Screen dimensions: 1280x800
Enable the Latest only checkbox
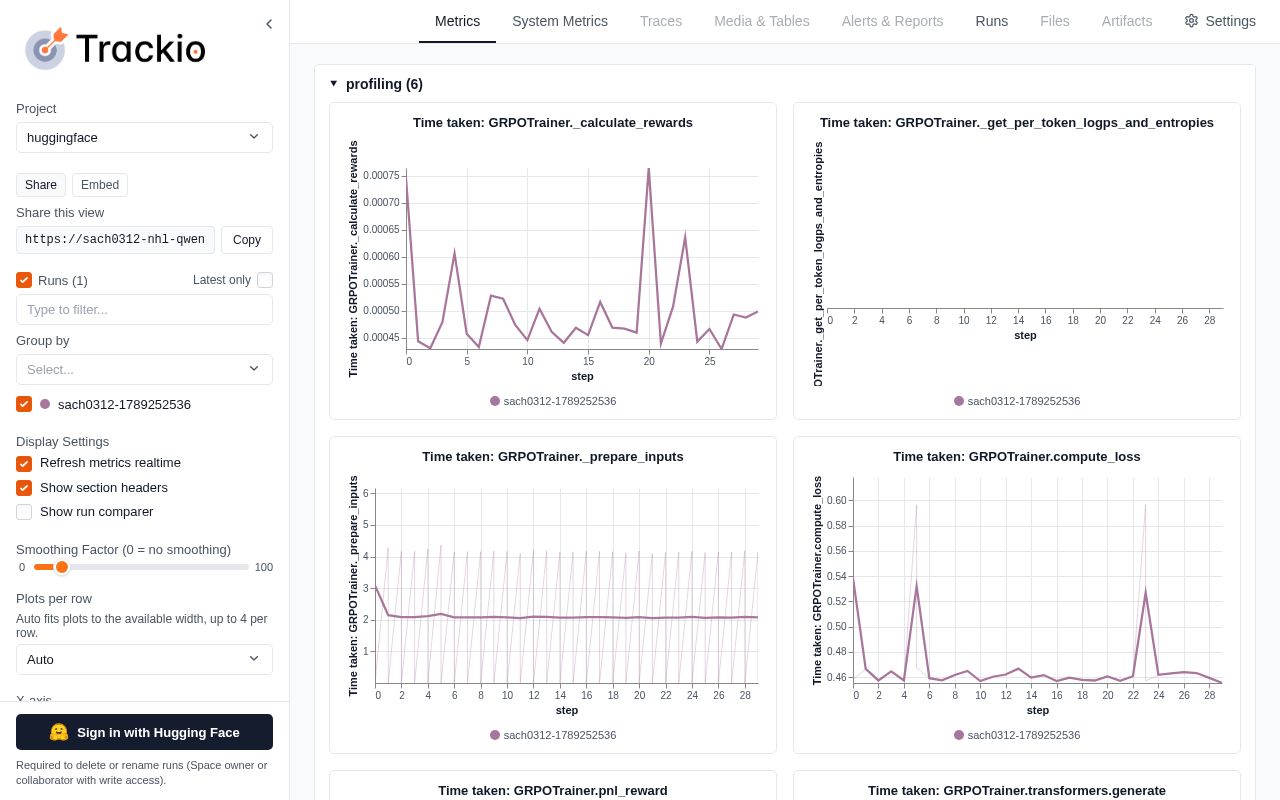pos(265,280)
